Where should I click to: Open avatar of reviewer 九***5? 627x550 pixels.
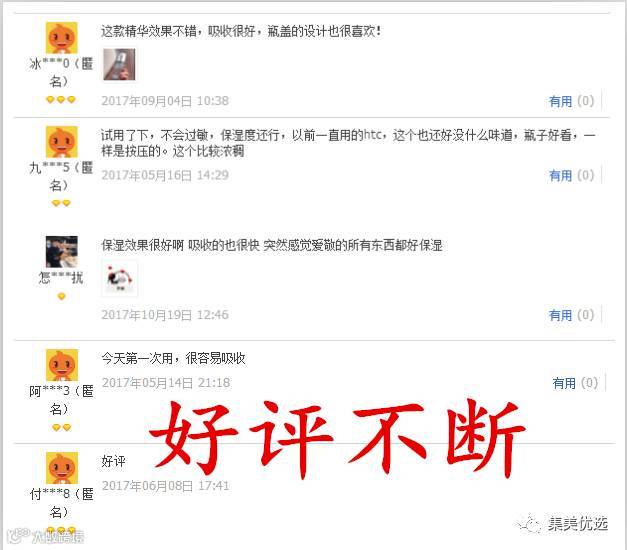pyautogui.click(x=61, y=142)
